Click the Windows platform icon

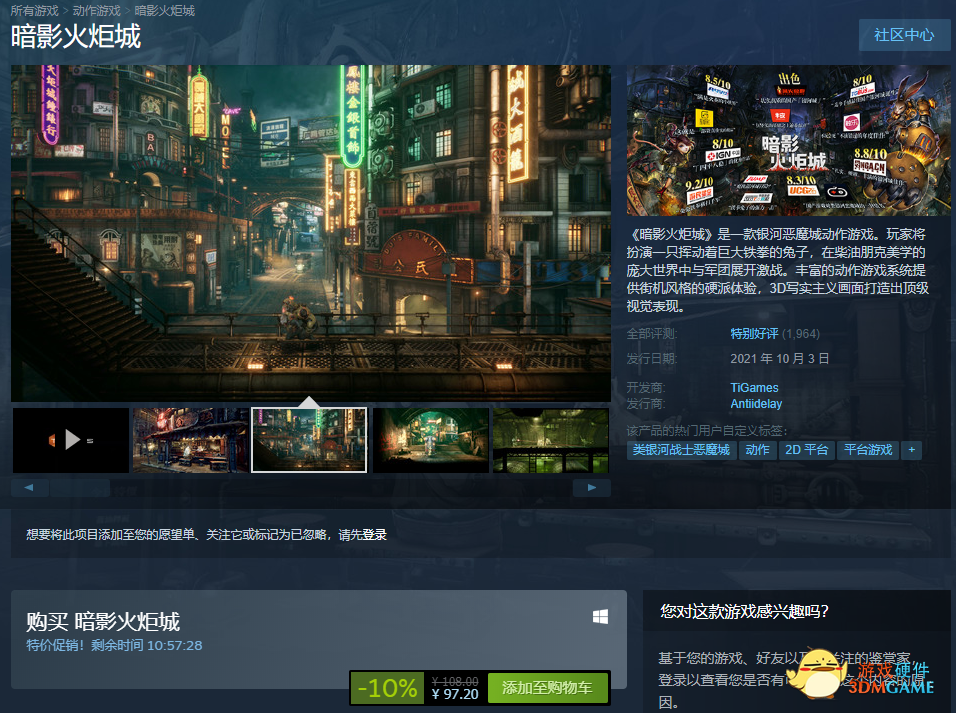tap(600, 617)
